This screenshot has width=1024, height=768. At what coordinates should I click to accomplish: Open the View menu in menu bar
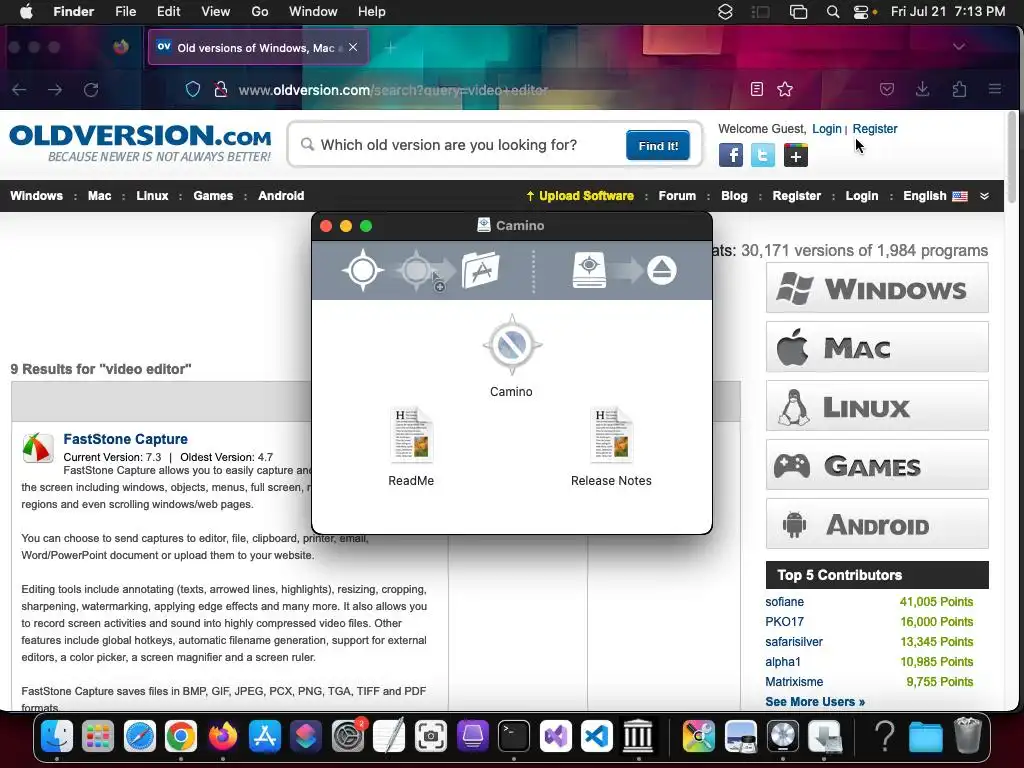click(x=216, y=12)
